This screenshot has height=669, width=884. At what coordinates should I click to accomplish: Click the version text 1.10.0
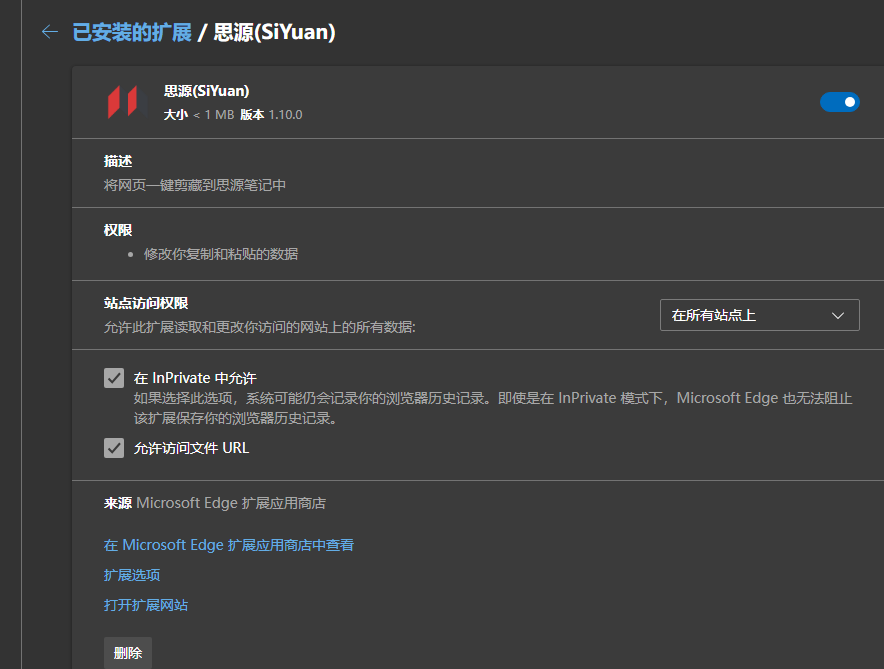[285, 114]
